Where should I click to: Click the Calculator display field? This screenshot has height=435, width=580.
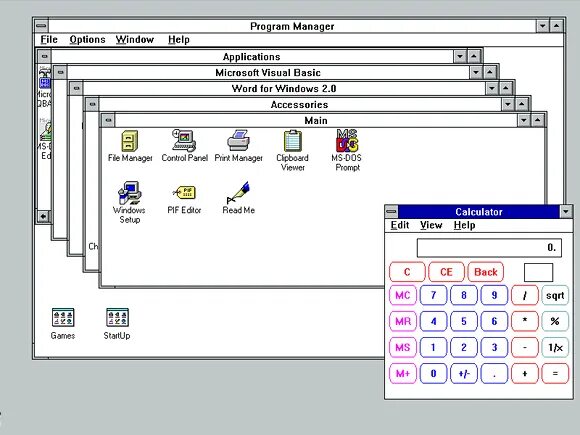(489, 247)
